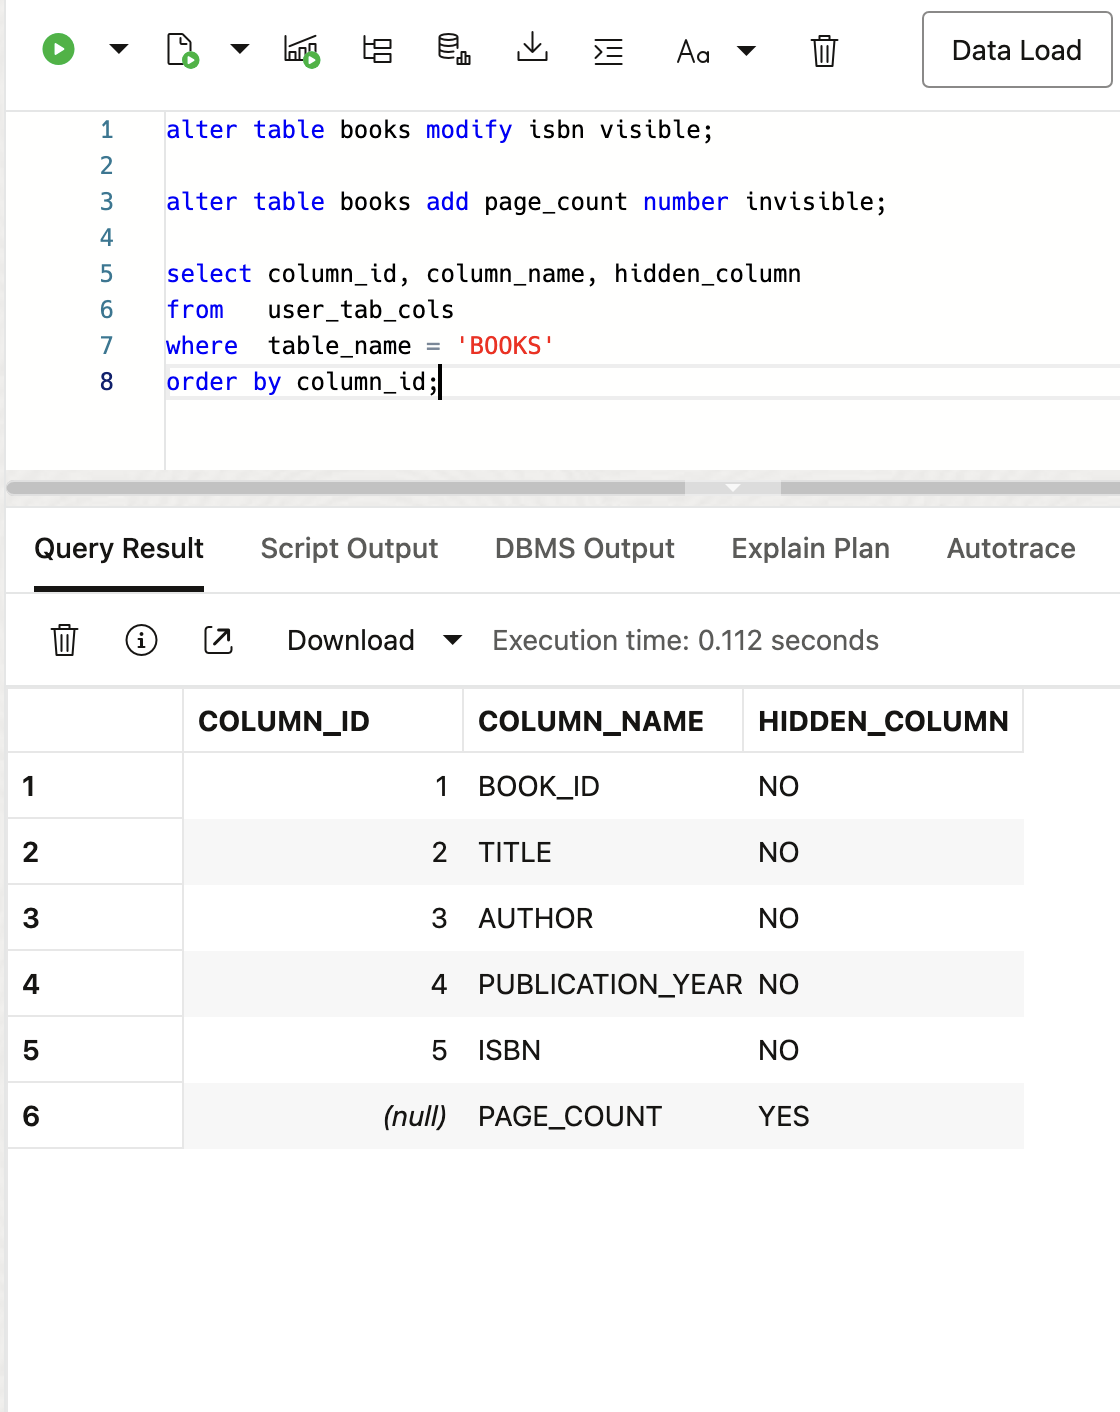Sort by the COLUMN_ID header
This screenshot has width=1120, height=1412.
pyautogui.click(x=323, y=721)
